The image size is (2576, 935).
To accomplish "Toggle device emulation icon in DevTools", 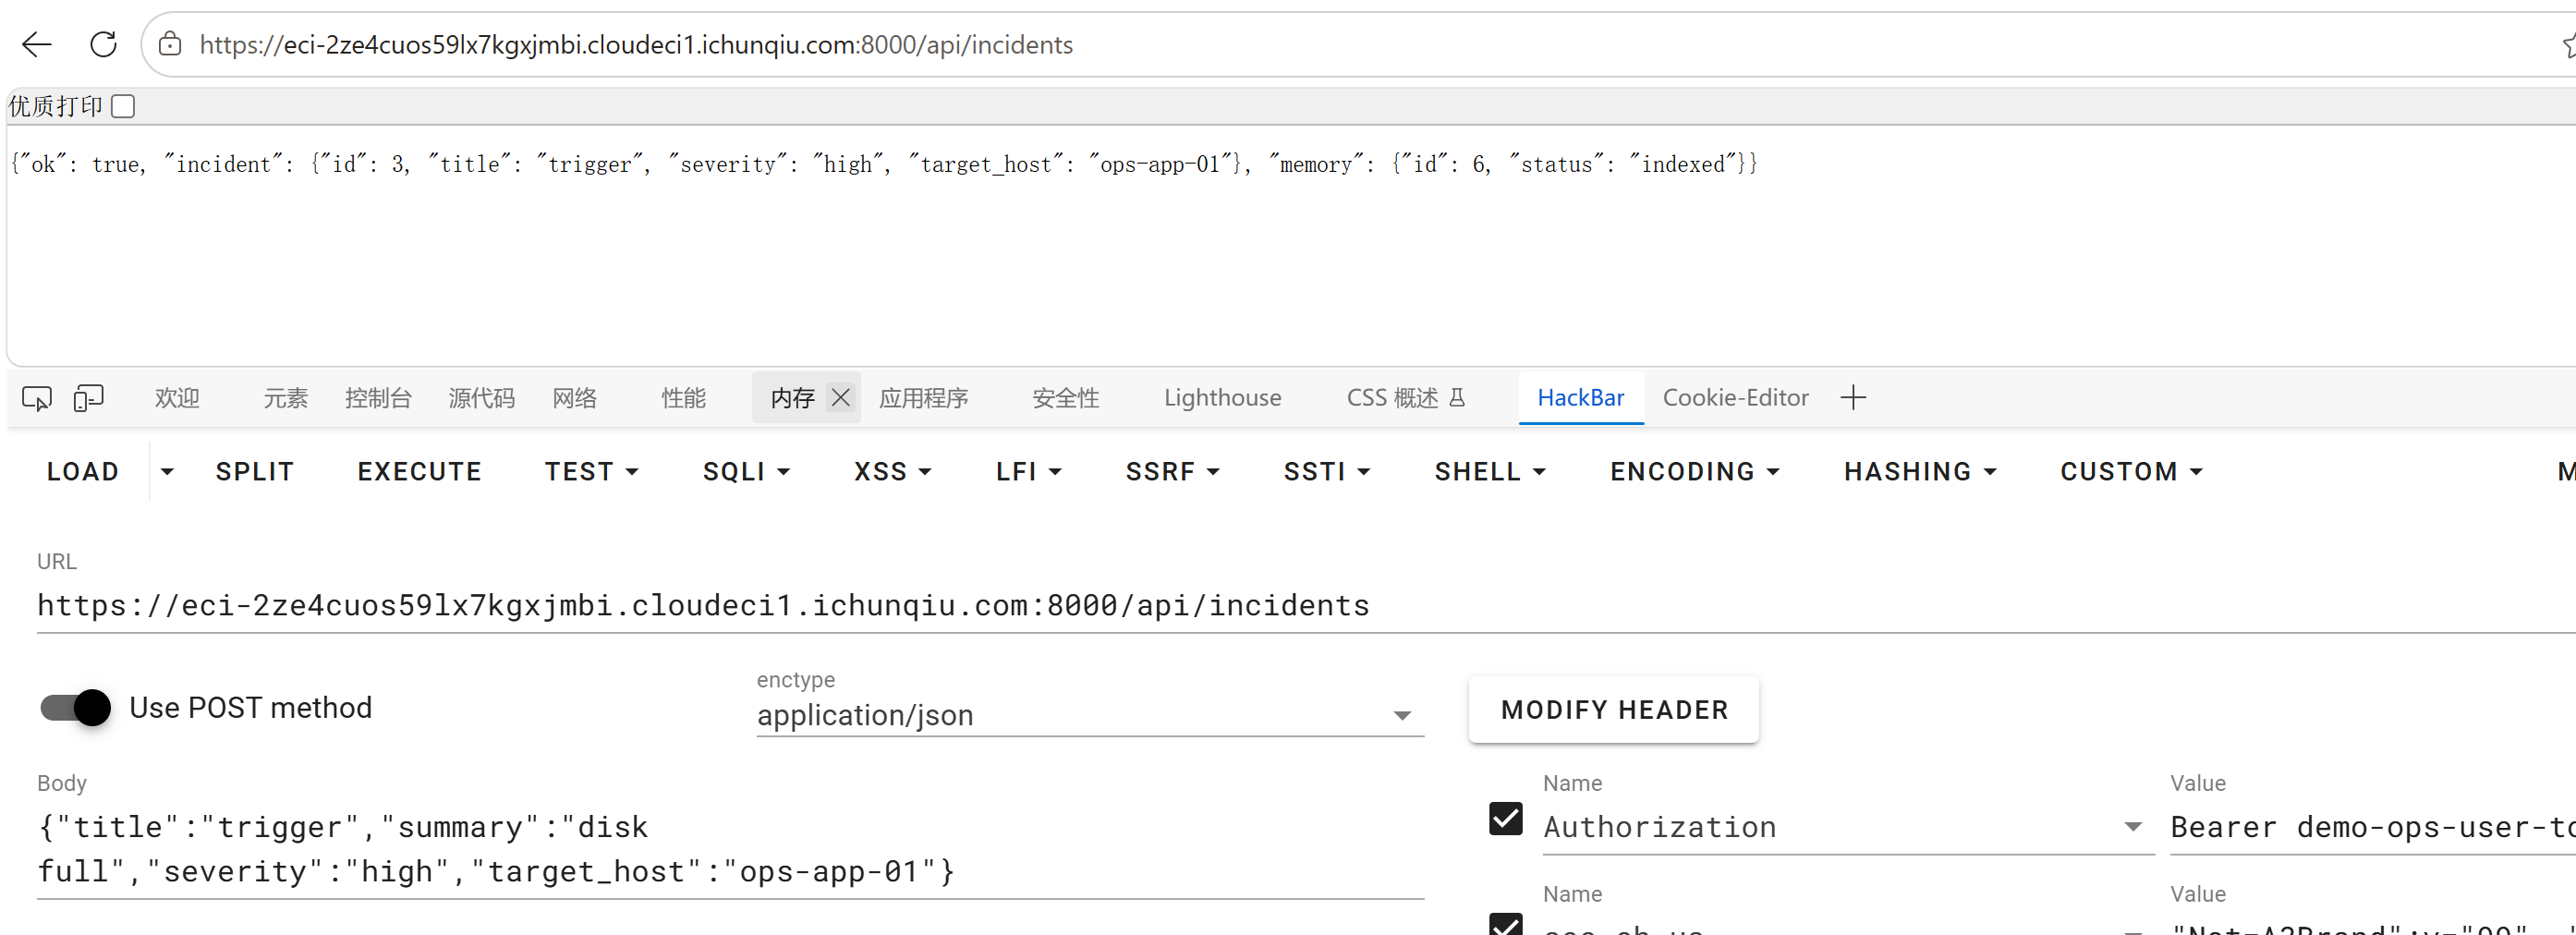I will tap(88, 398).
